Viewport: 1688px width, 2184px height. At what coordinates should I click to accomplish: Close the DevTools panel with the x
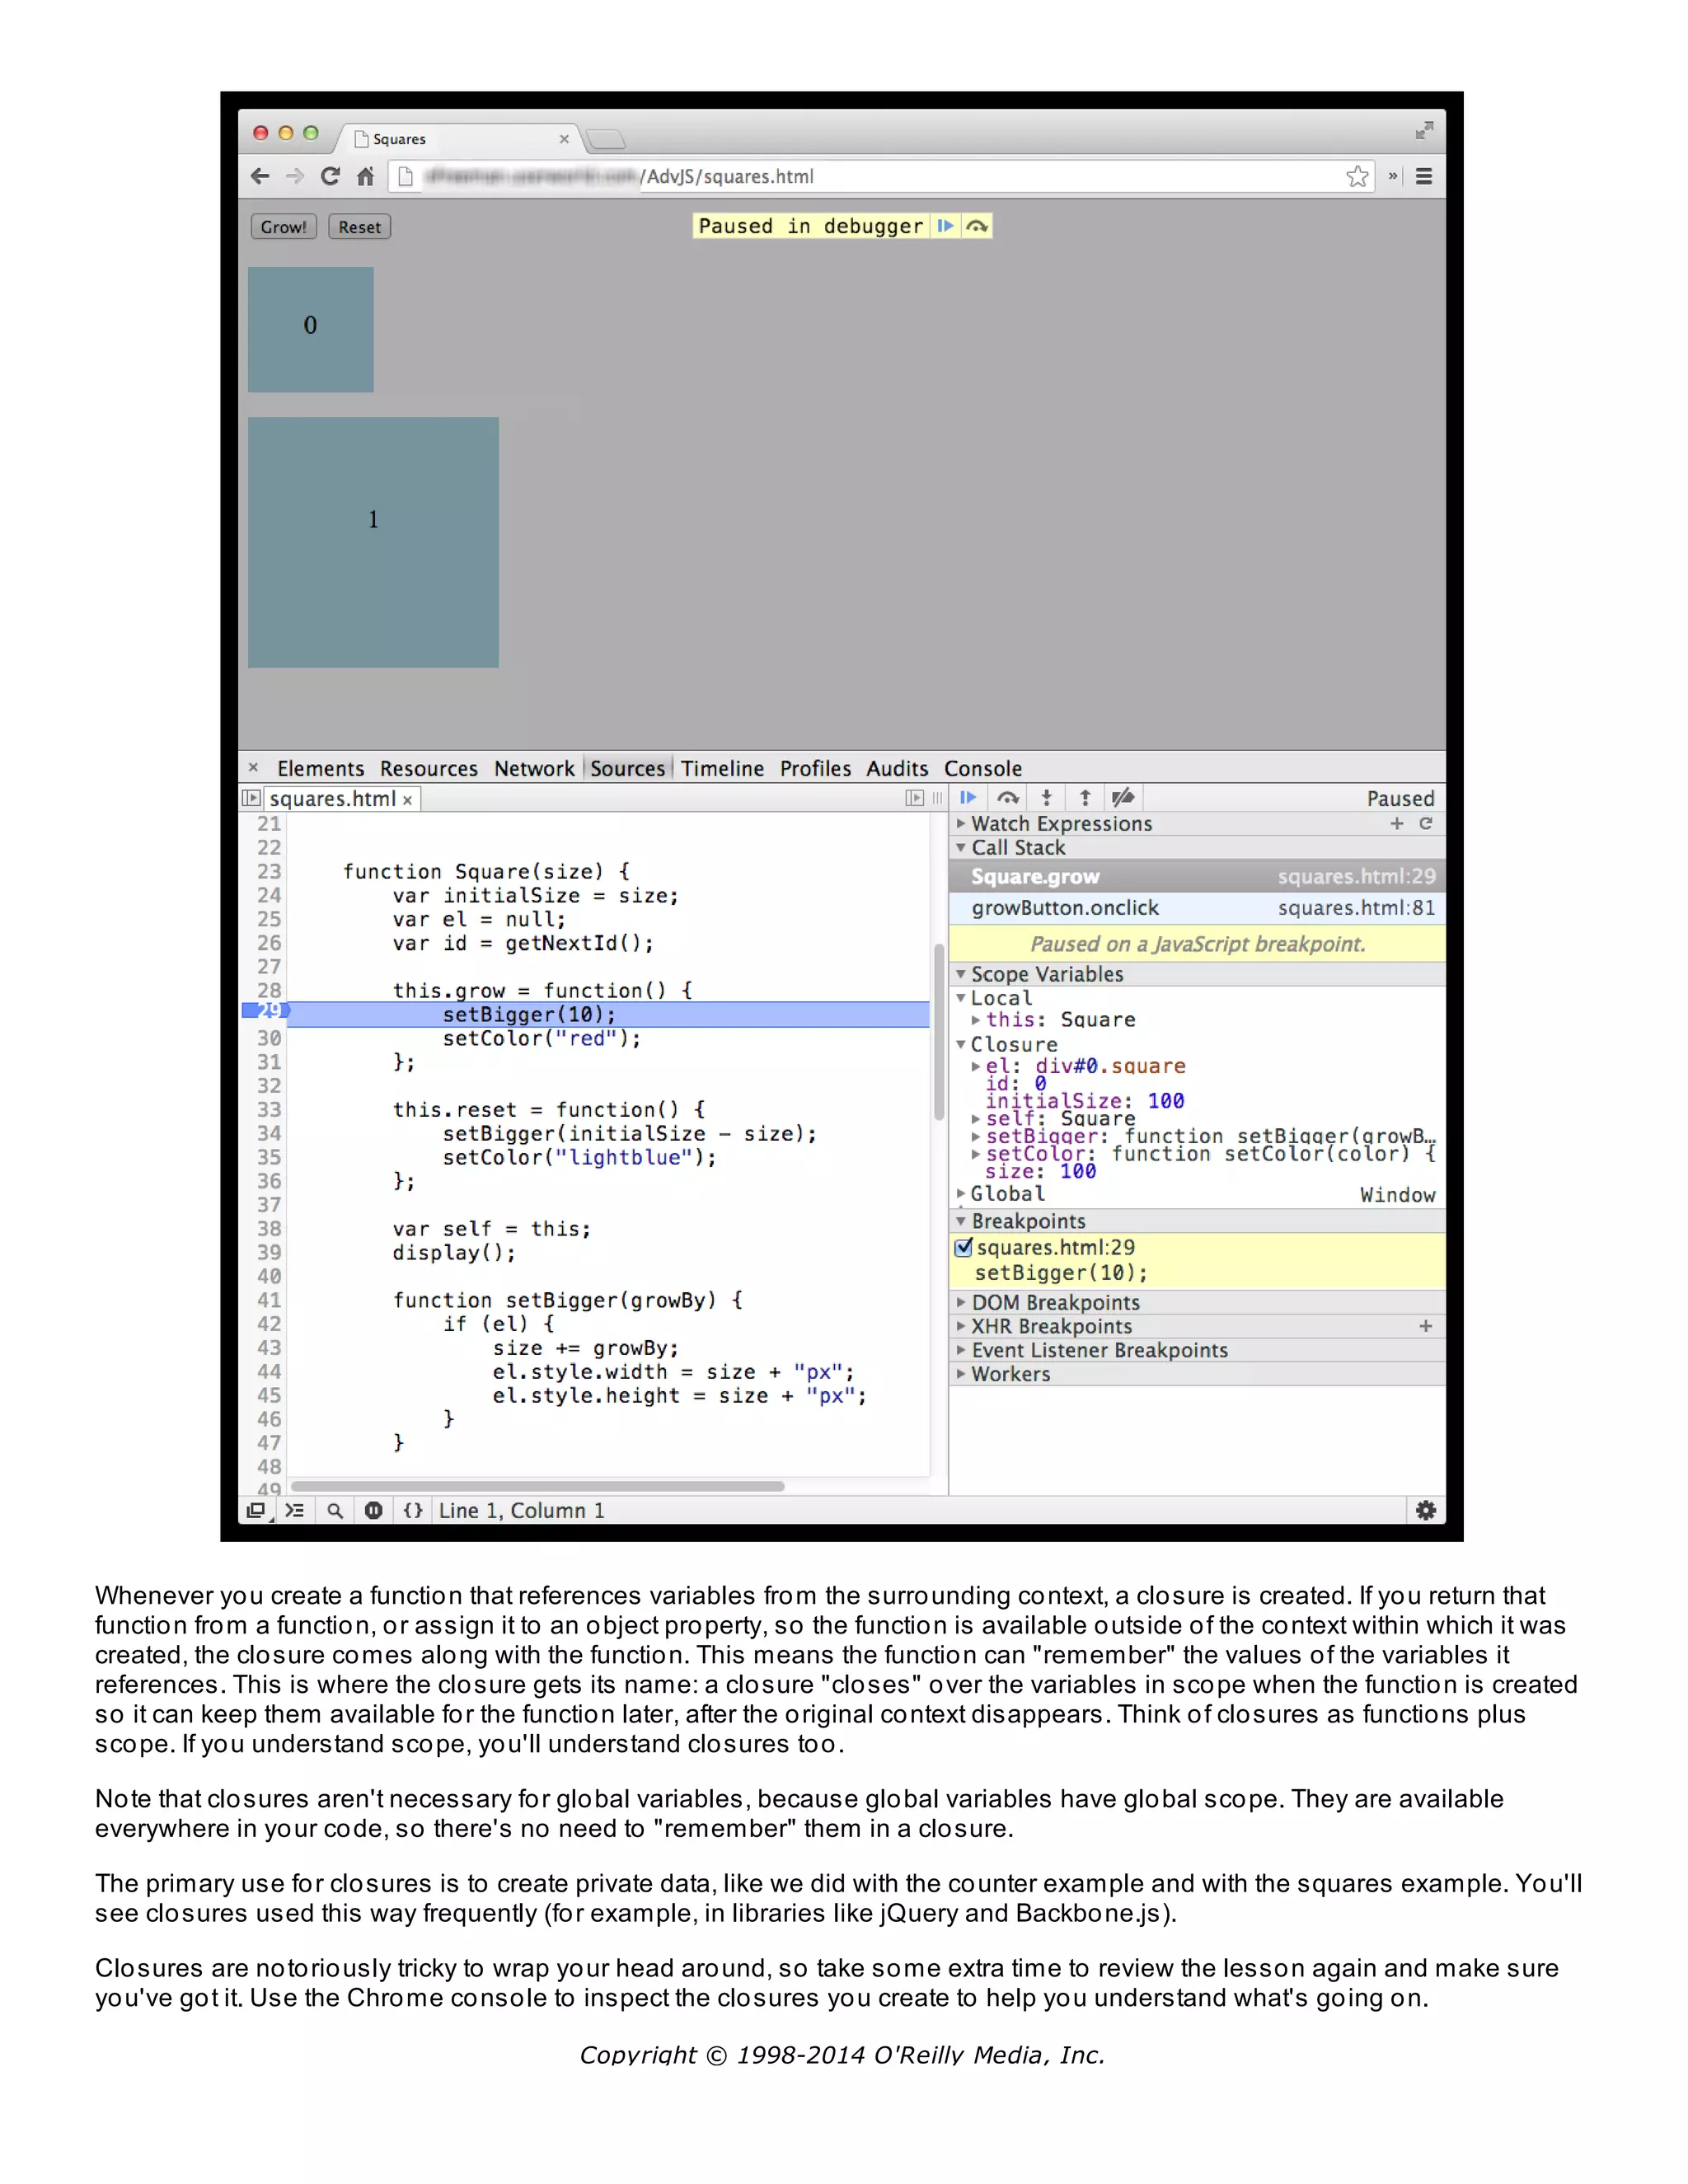[254, 768]
